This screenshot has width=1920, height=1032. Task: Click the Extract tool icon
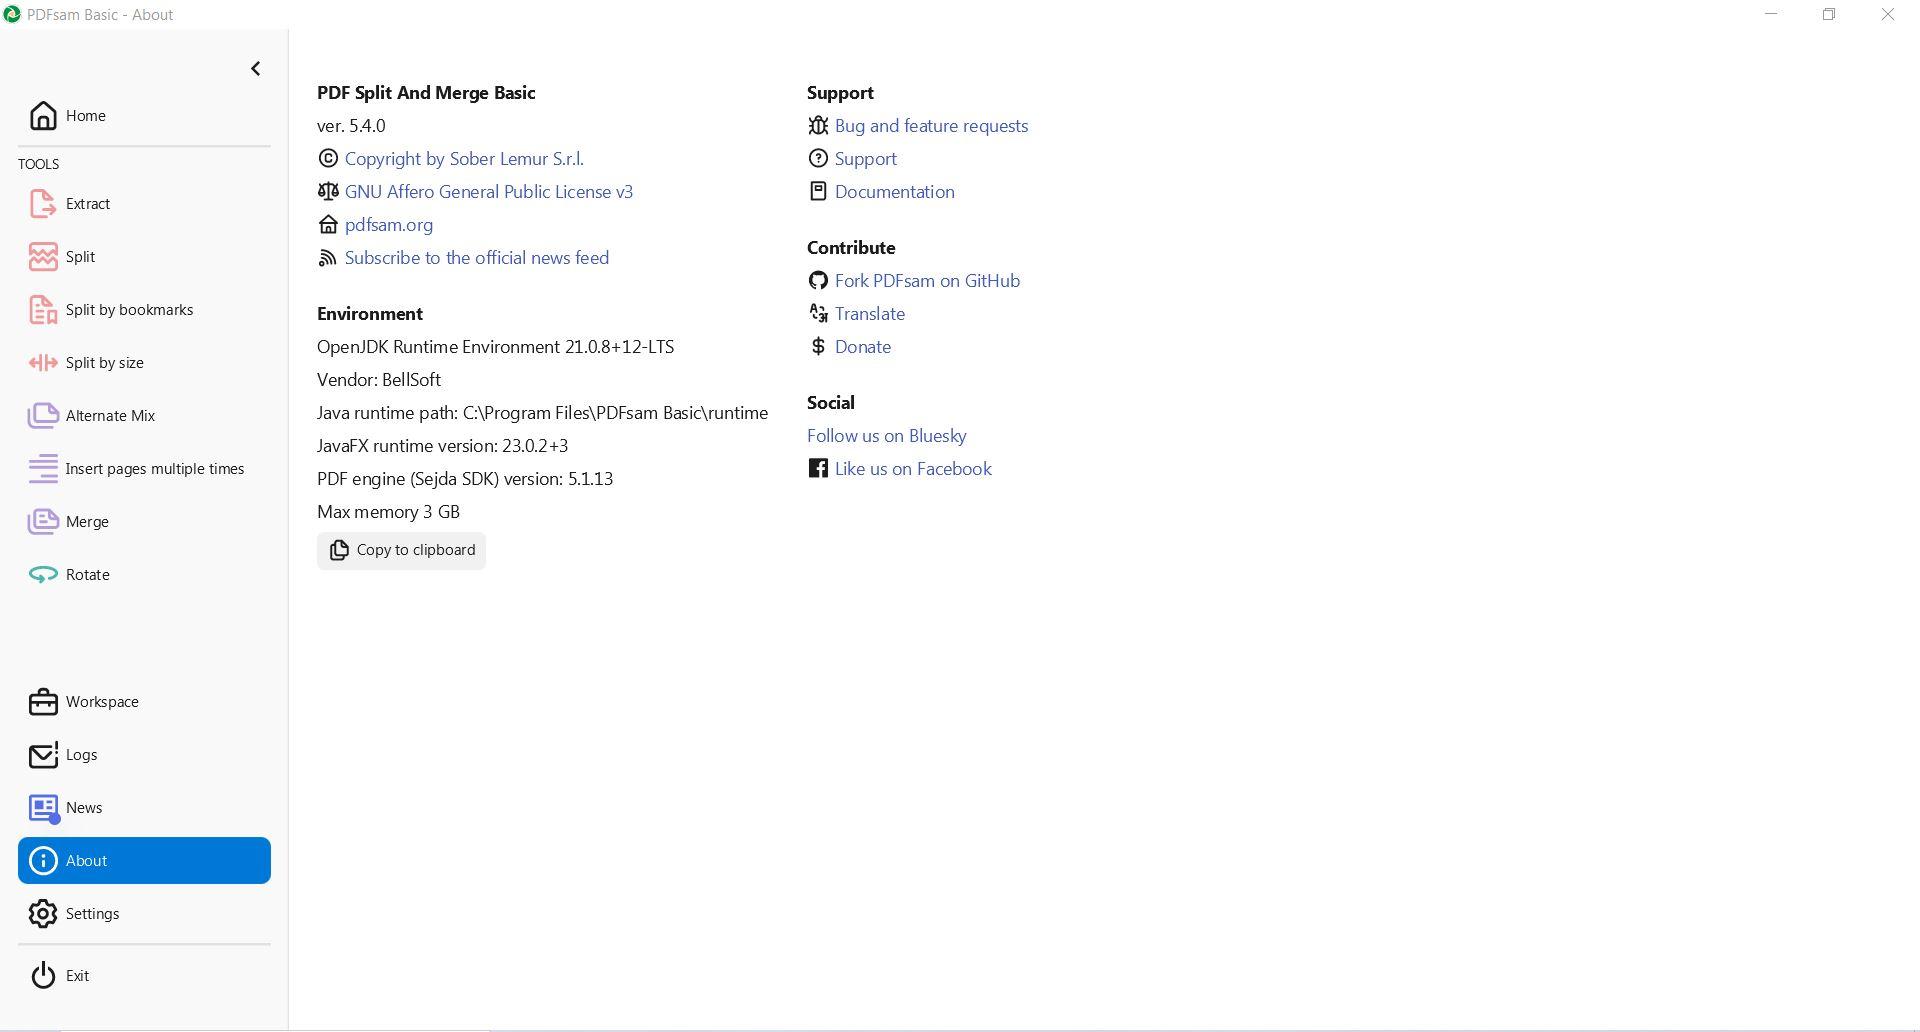tap(43, 204)
